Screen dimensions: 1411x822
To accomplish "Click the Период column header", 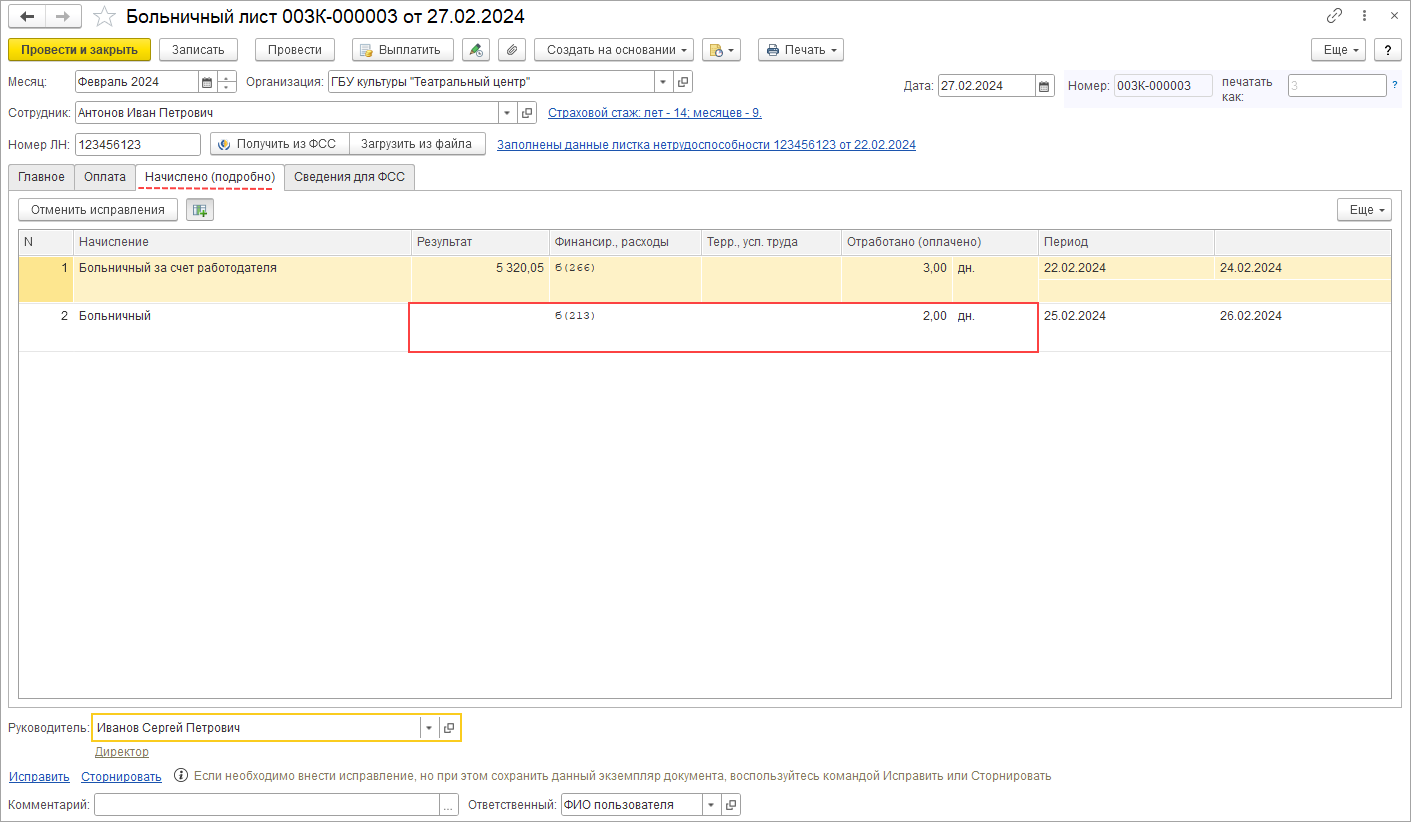I will [1126, 242].
